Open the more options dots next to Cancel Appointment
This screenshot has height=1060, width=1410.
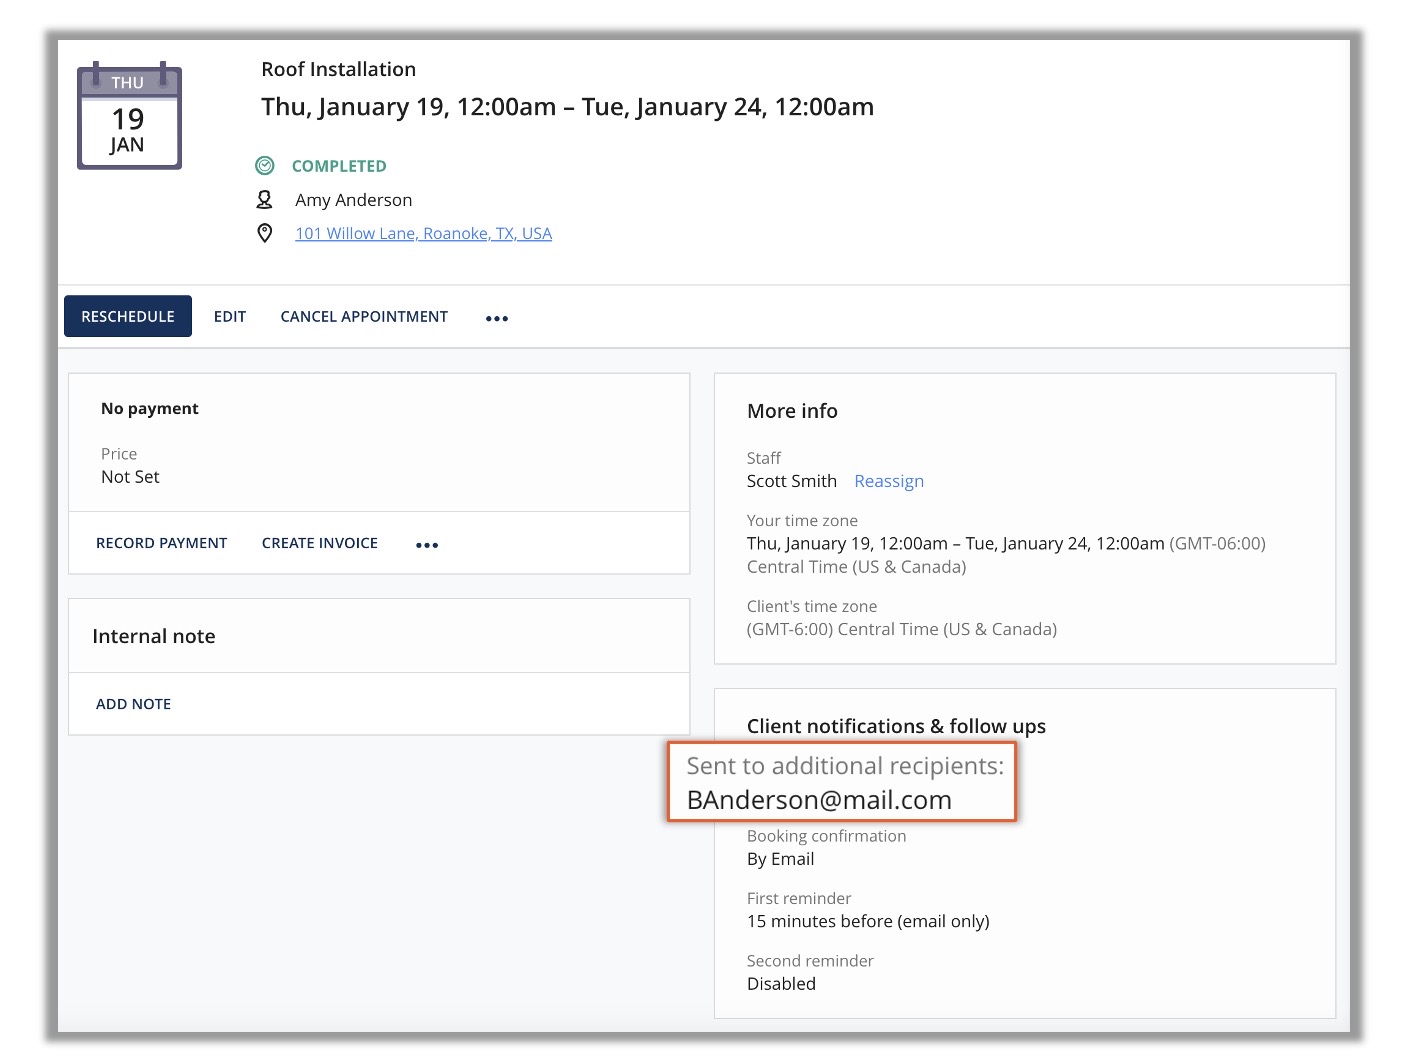pyautogui.click(x=497, y=318)
